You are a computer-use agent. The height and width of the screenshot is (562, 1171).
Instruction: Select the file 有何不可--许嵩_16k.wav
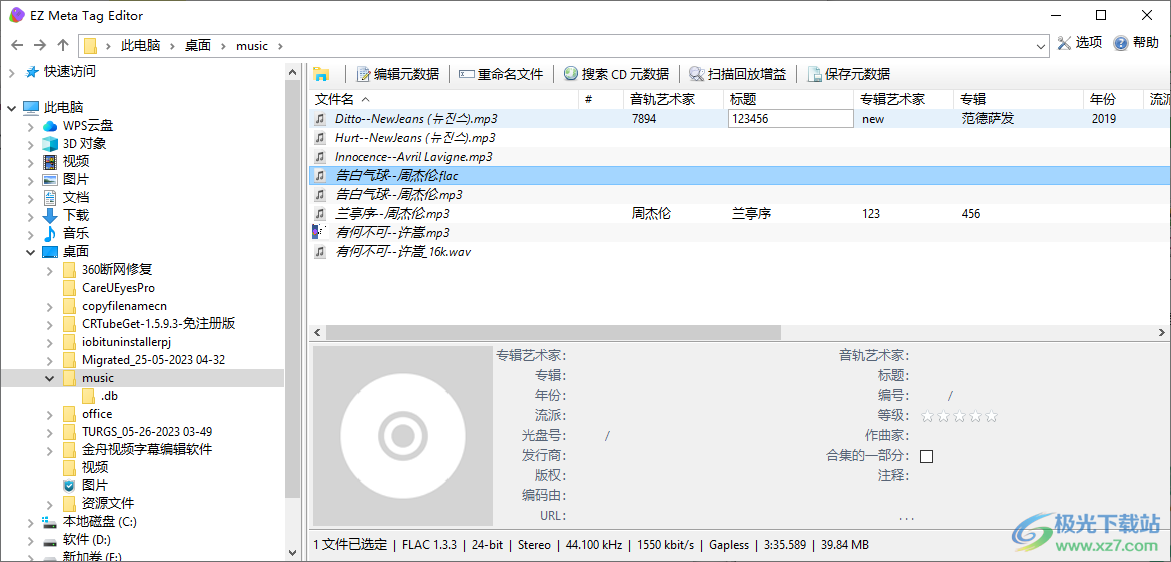coord(403,252)
